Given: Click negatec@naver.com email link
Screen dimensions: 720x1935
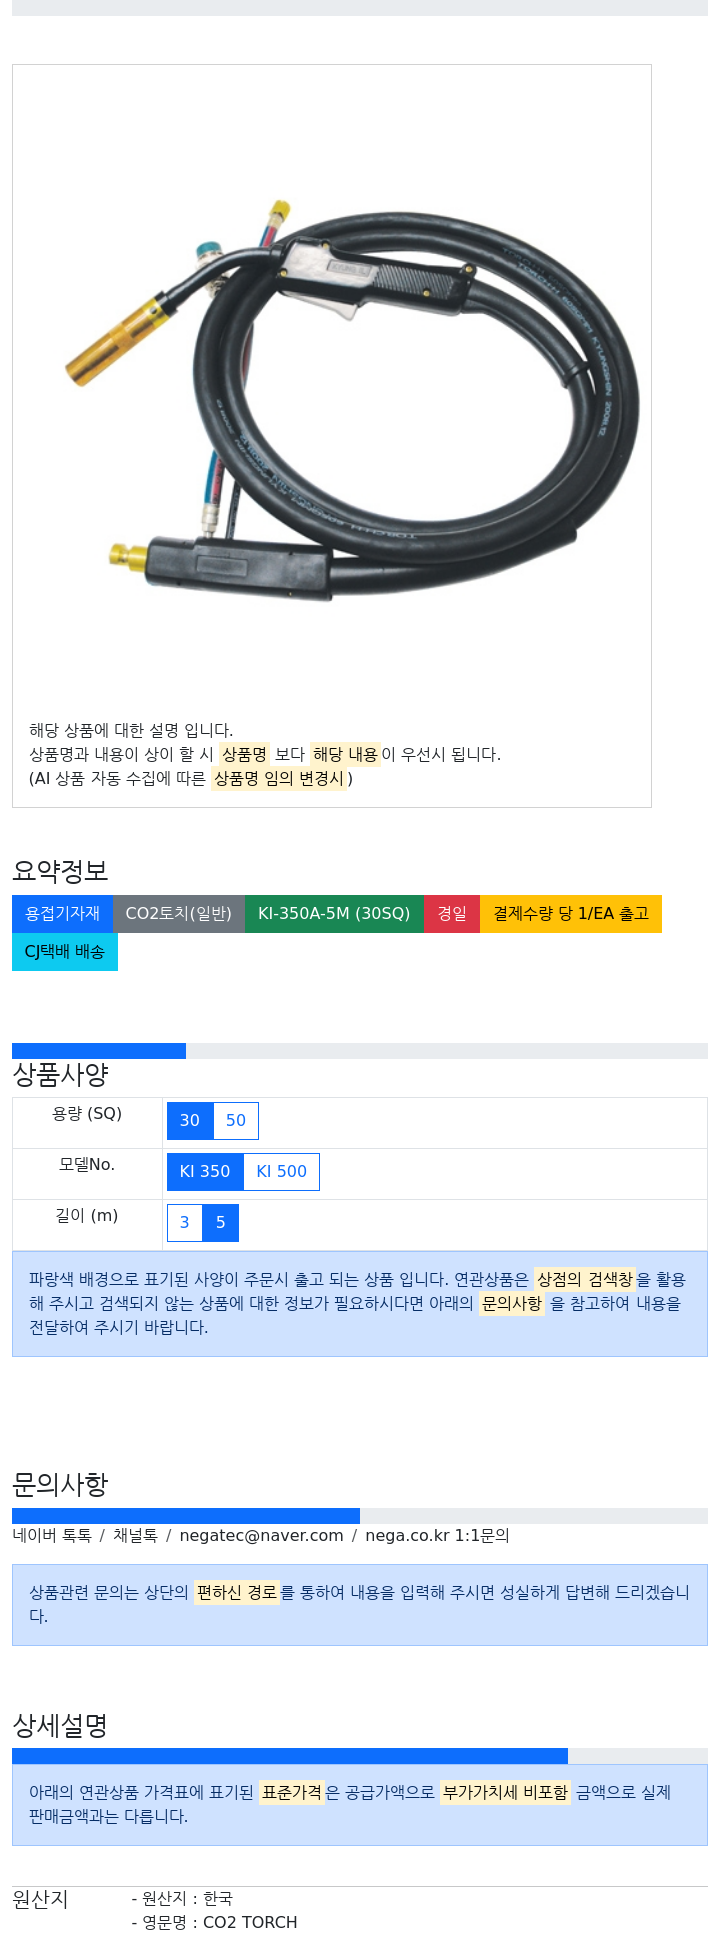Looking at the screenshot, I should click(261, 1536).
